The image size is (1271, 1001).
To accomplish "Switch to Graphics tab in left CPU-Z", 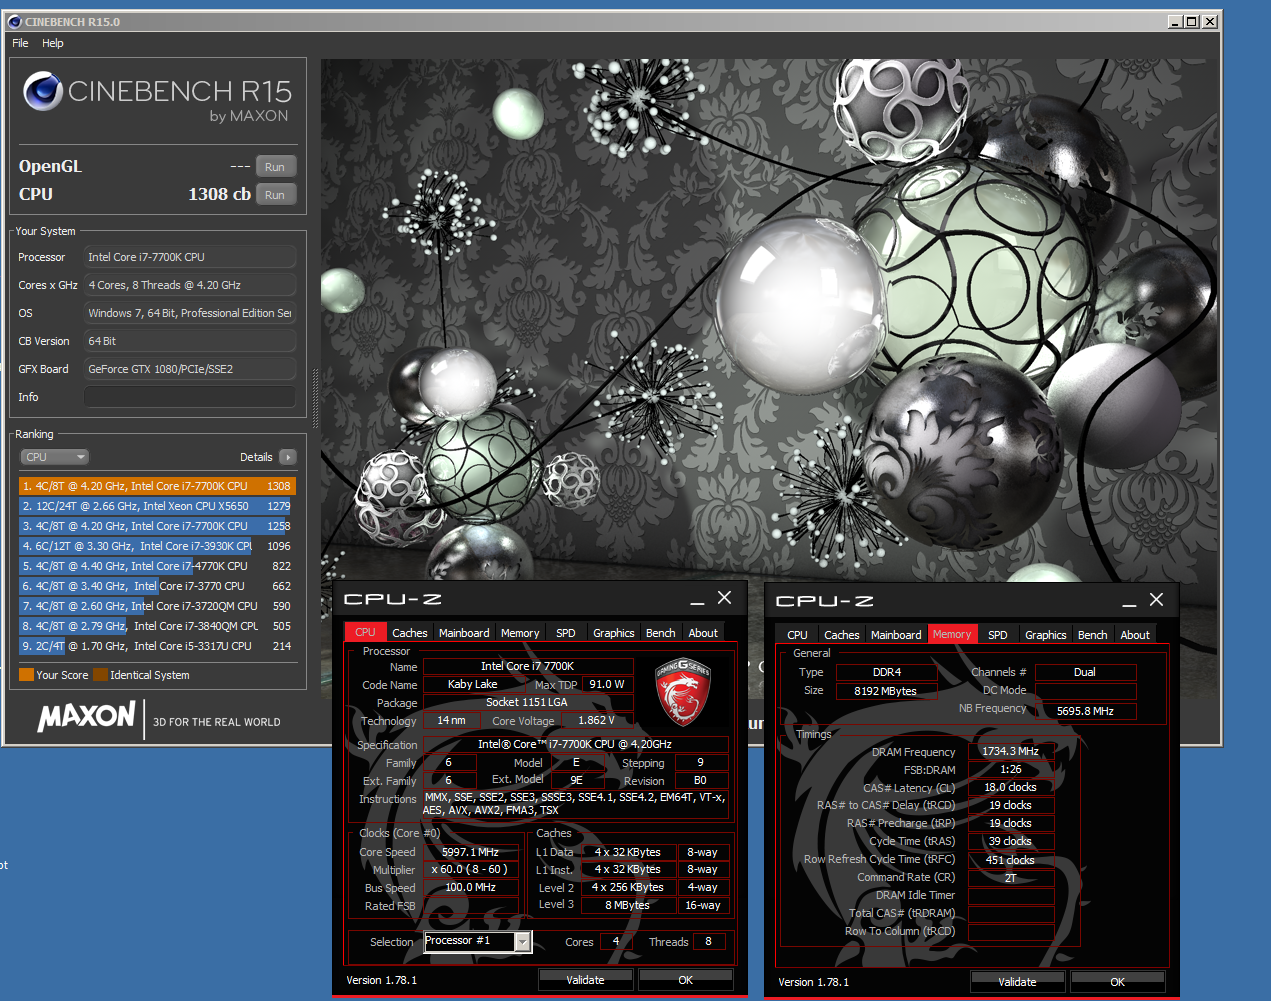I will 614,633.
